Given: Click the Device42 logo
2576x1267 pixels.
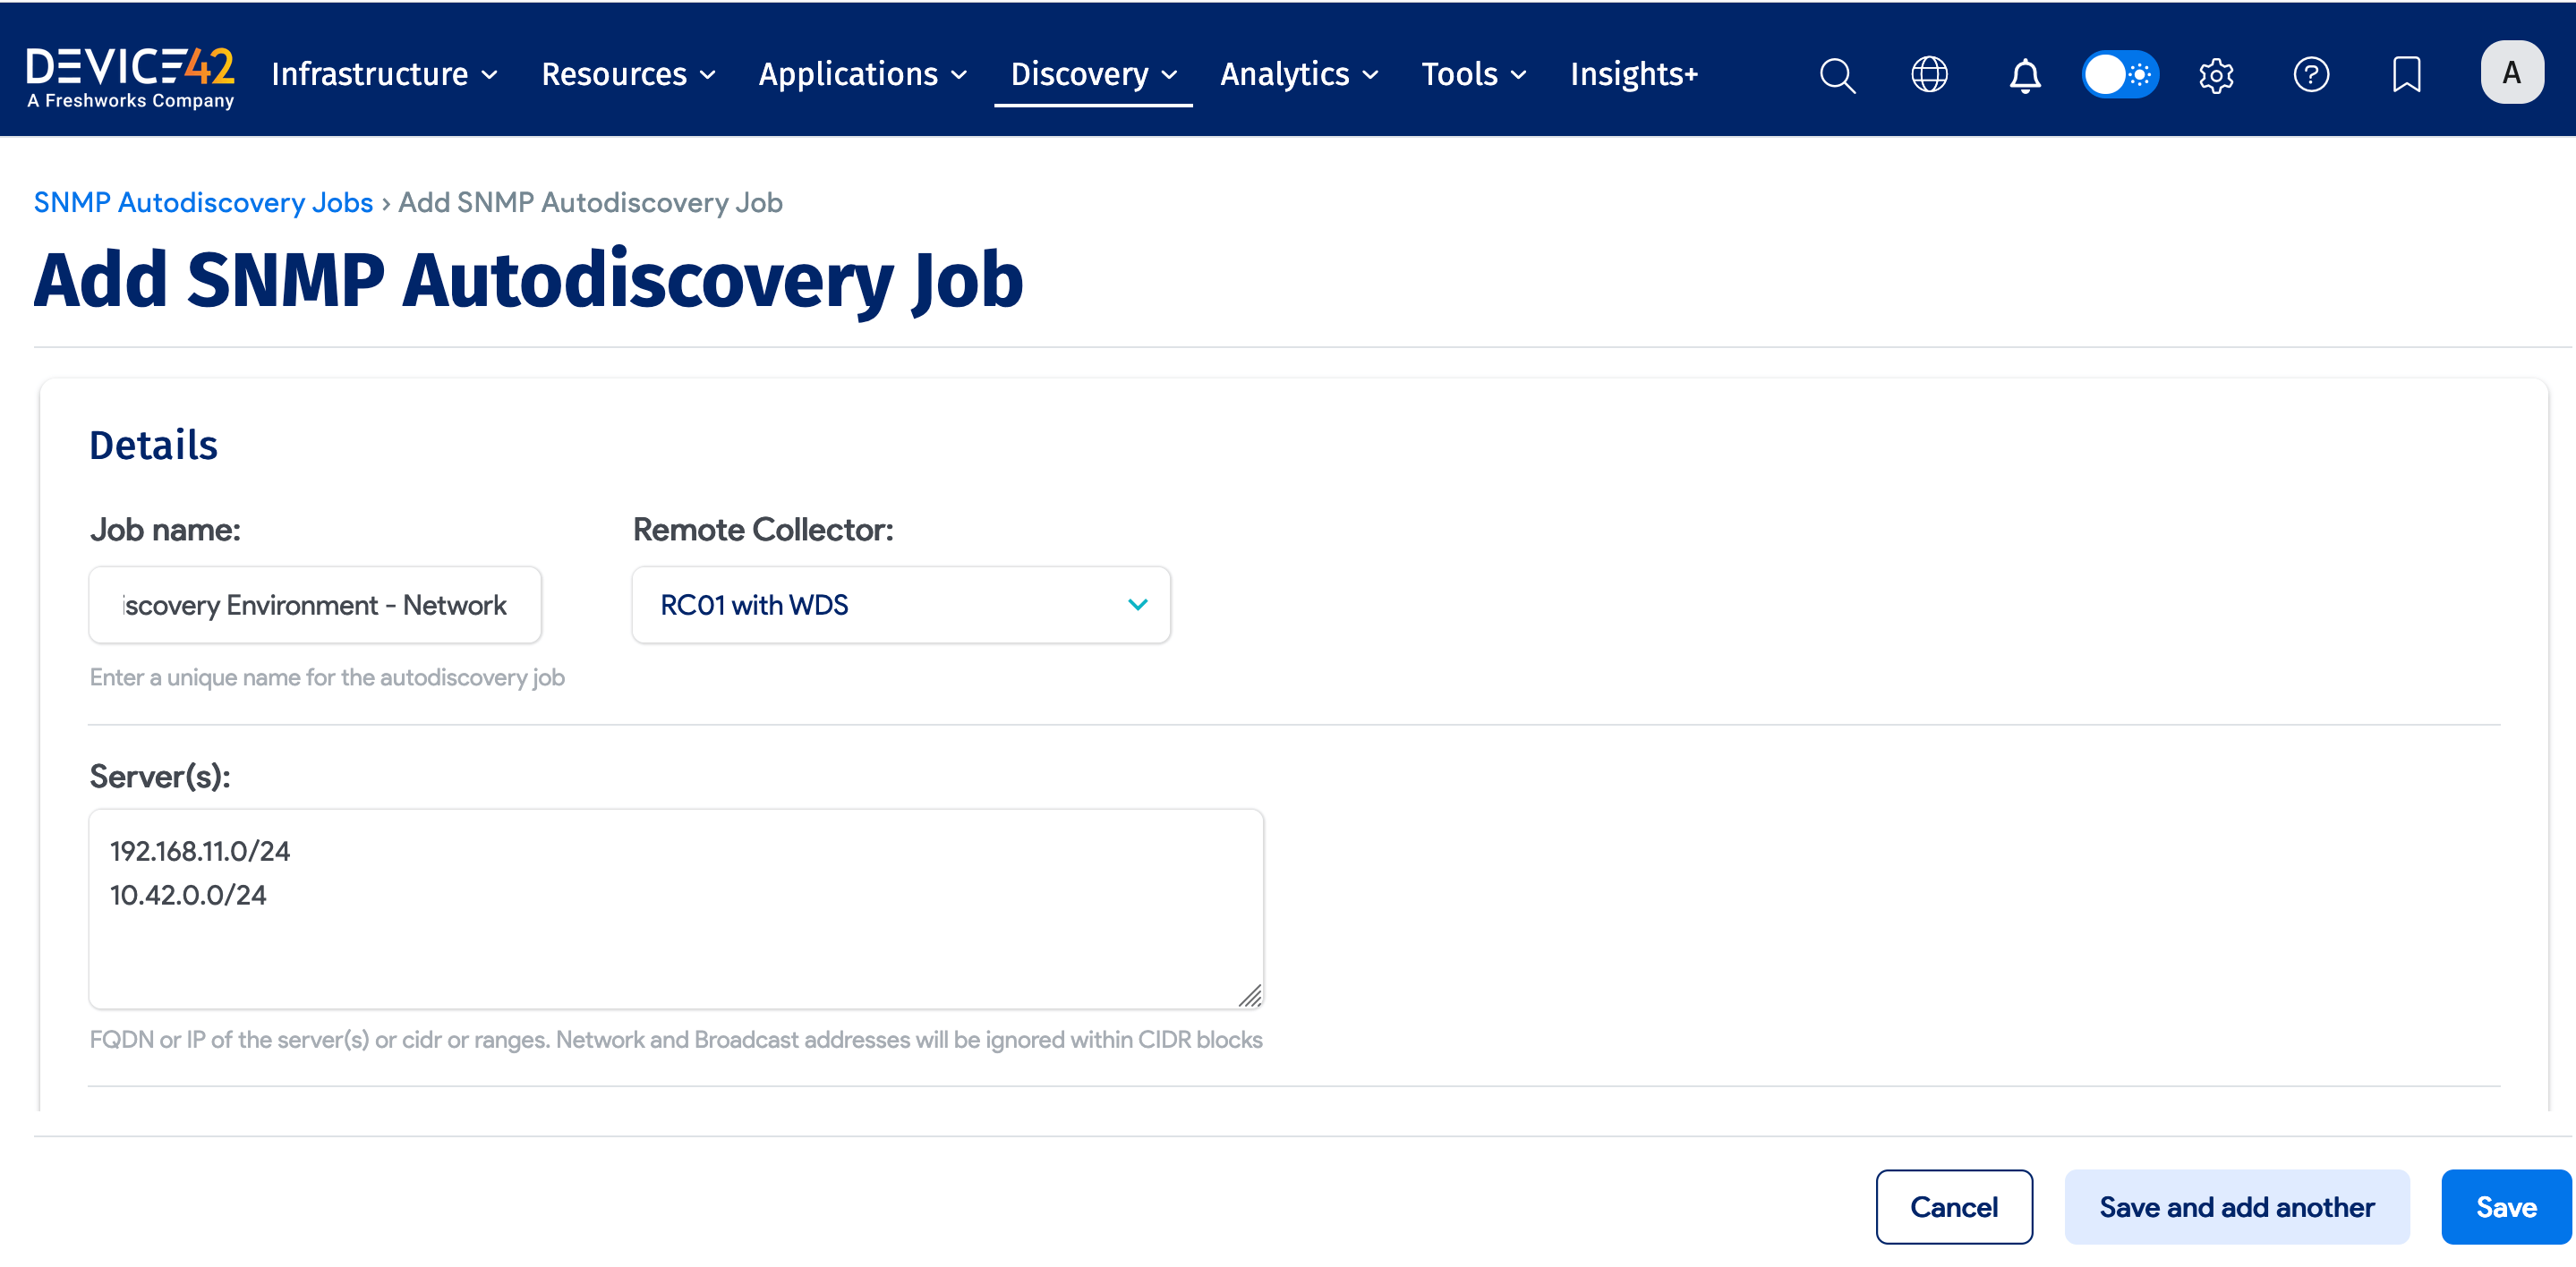Looking at the screenshot, I should (130, 70).
